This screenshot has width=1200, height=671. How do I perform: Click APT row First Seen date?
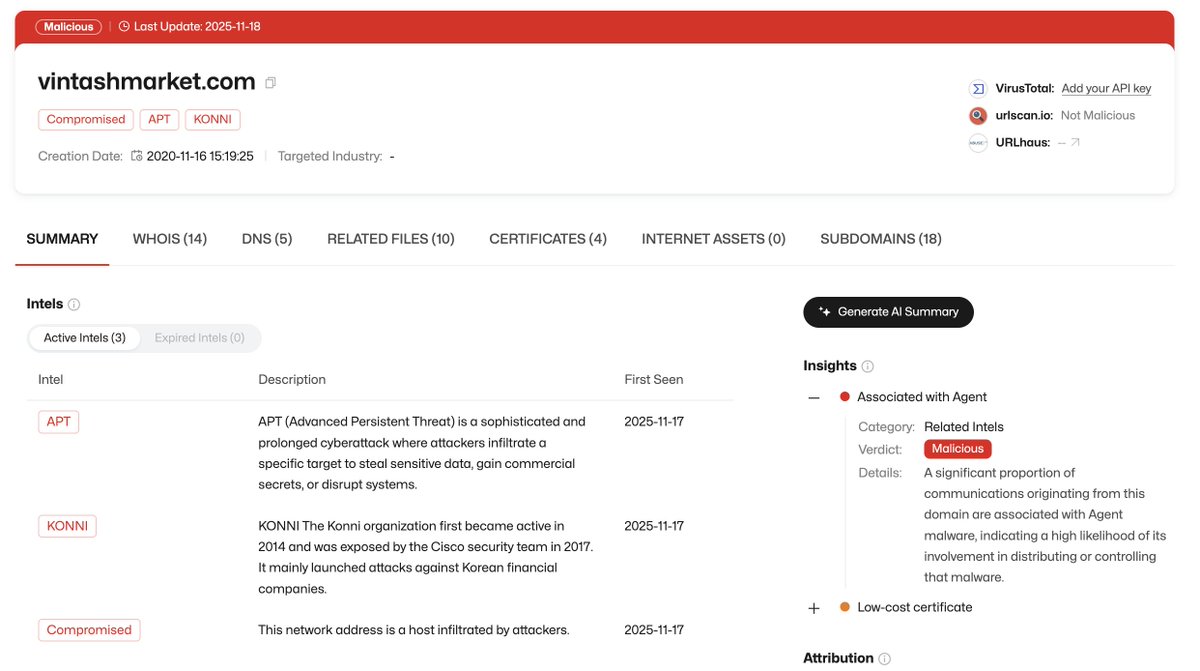(654, 422)
